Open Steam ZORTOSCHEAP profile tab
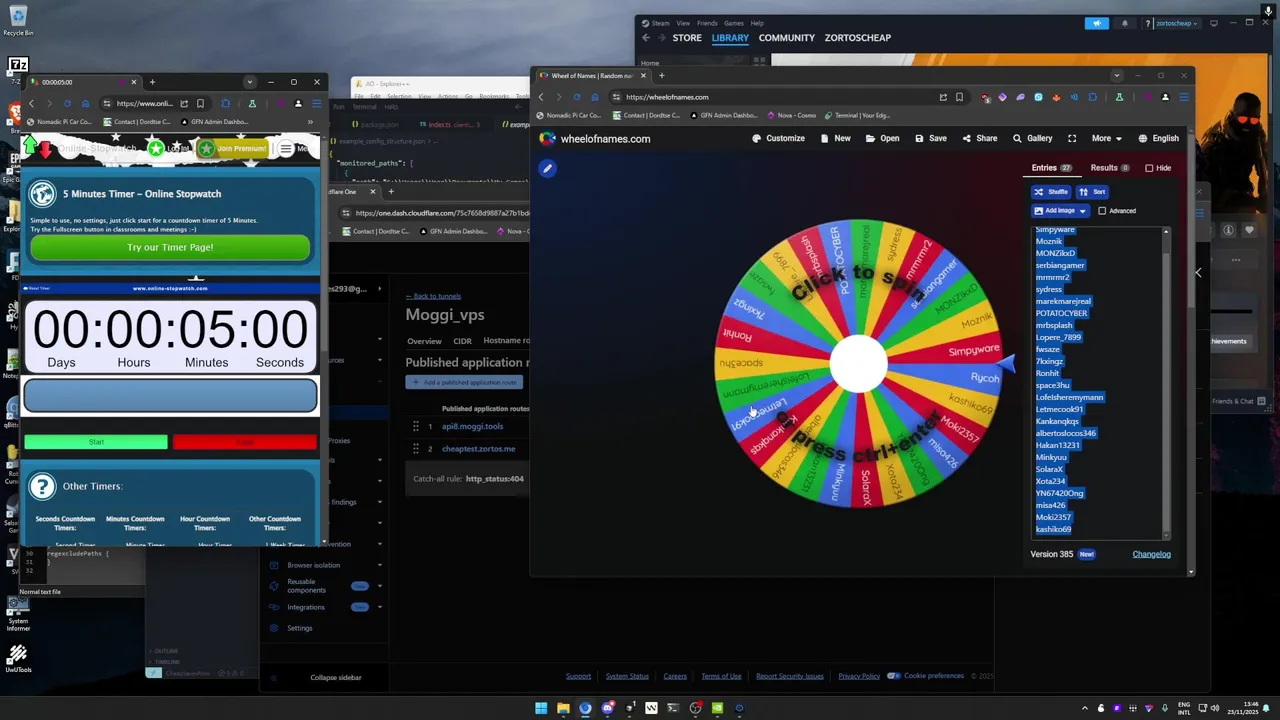Screen dimensions: 1280x720 pos(857,38)
